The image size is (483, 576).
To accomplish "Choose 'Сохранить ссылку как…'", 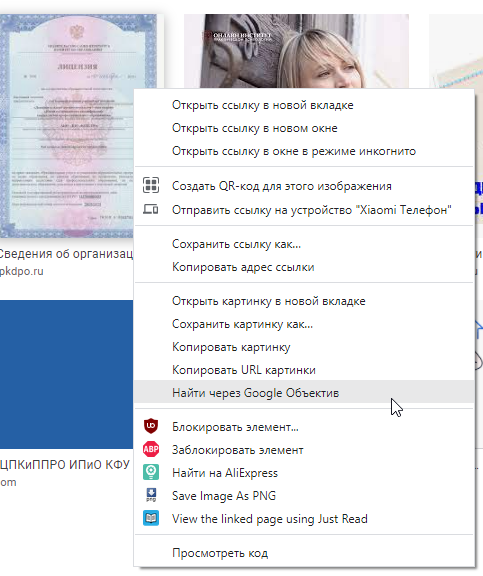I will 305,244.
